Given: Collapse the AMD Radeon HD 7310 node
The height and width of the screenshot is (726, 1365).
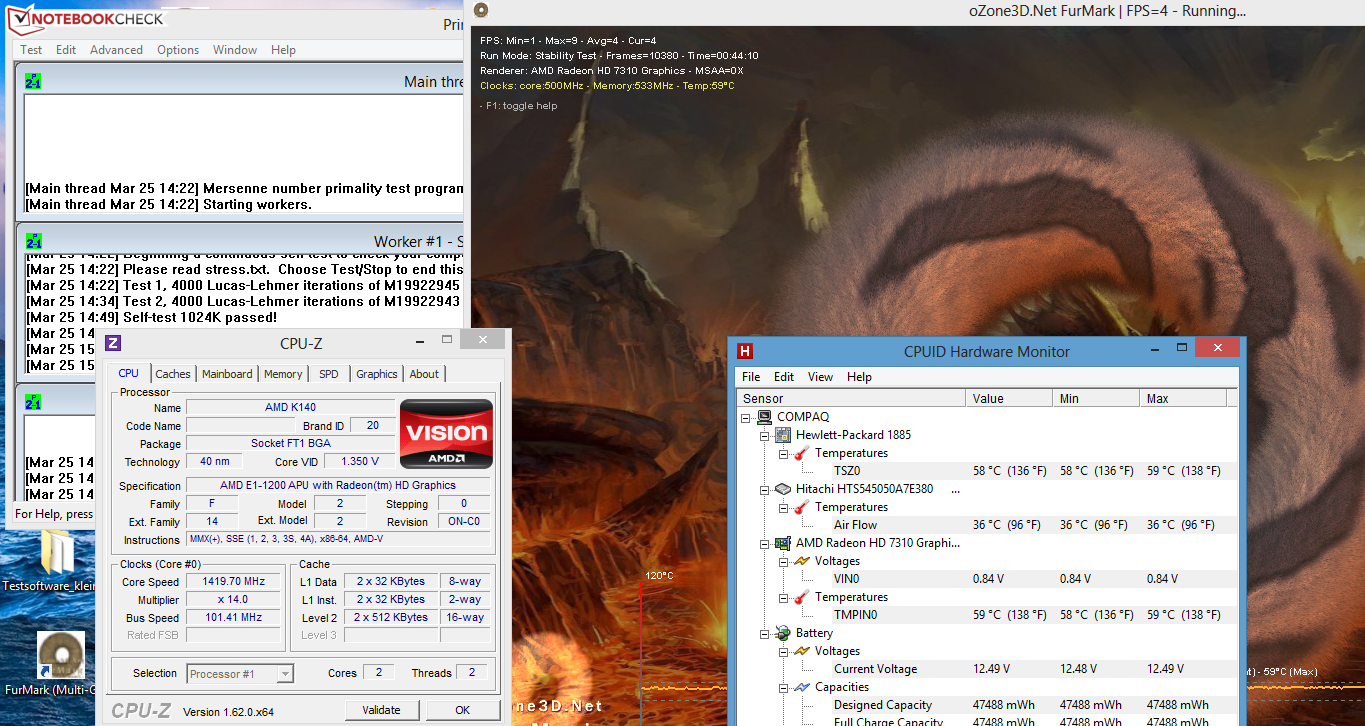Looking at the screenshot, I should 765,543.
